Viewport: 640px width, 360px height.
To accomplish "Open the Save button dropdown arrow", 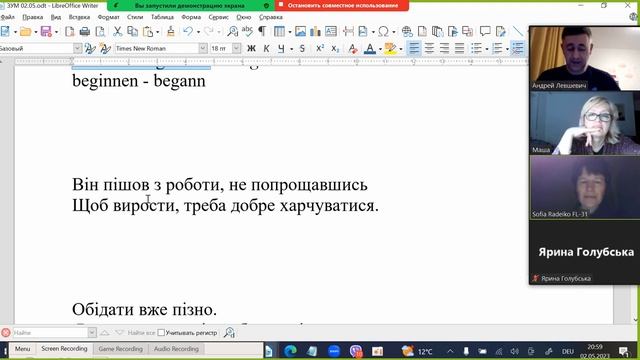I will click(x=56, y=32).
